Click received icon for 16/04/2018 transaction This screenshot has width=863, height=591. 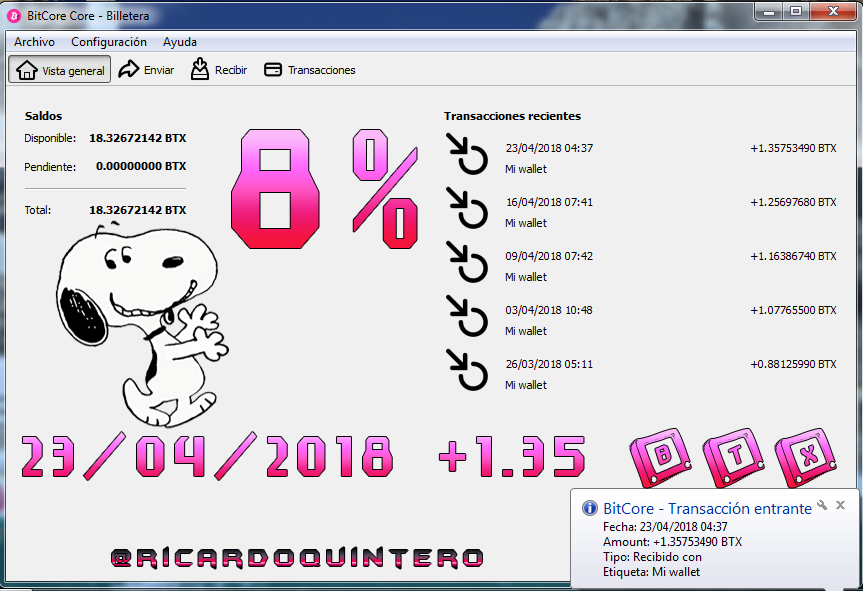coord(467,208)
